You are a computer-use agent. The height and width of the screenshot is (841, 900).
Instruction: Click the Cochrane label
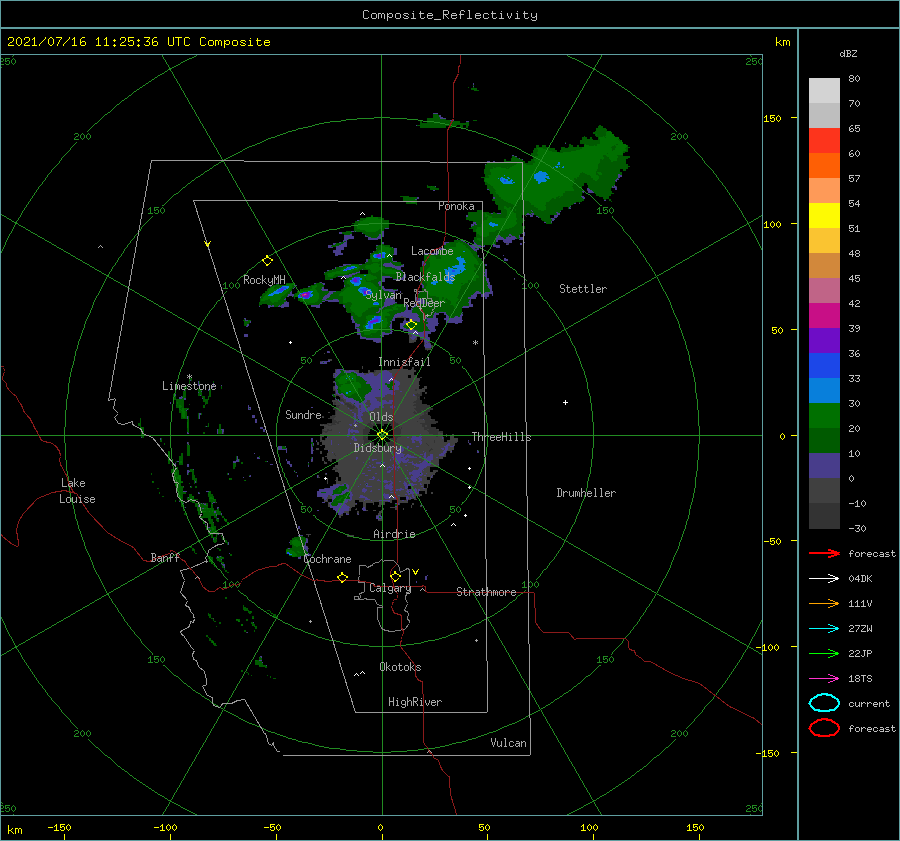pyautogui.click(x=327, y=559)
